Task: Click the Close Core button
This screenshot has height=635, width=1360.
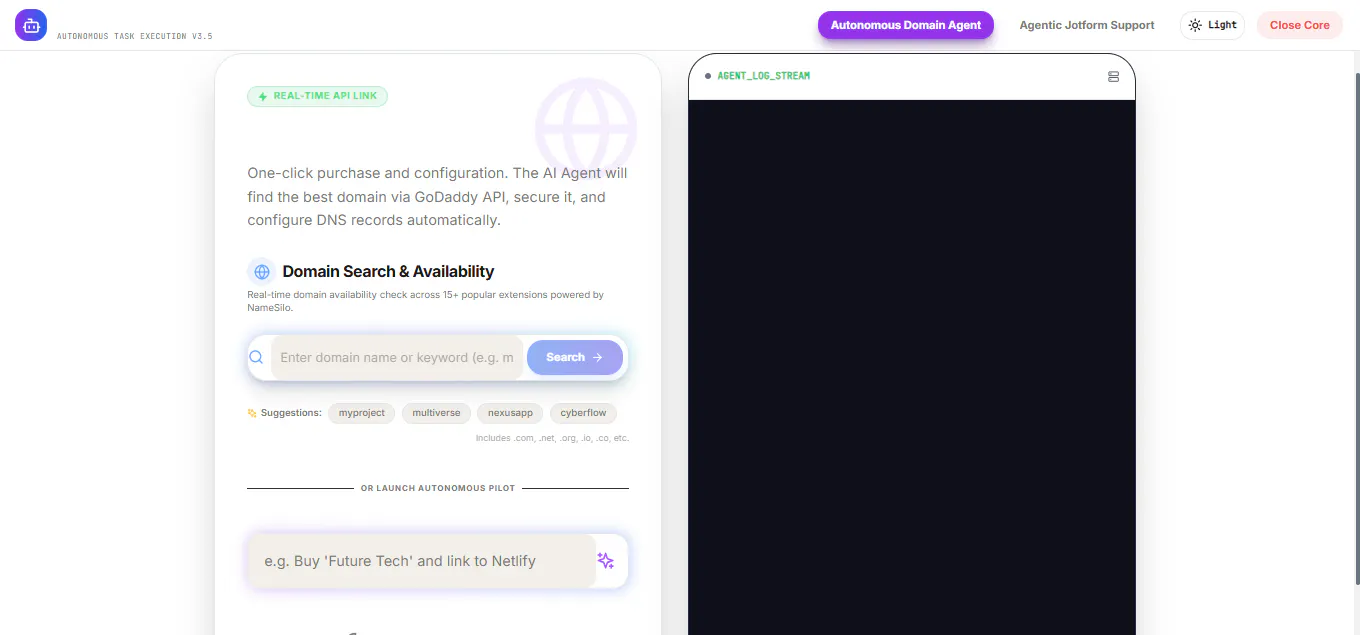Action: point(1300,25)
